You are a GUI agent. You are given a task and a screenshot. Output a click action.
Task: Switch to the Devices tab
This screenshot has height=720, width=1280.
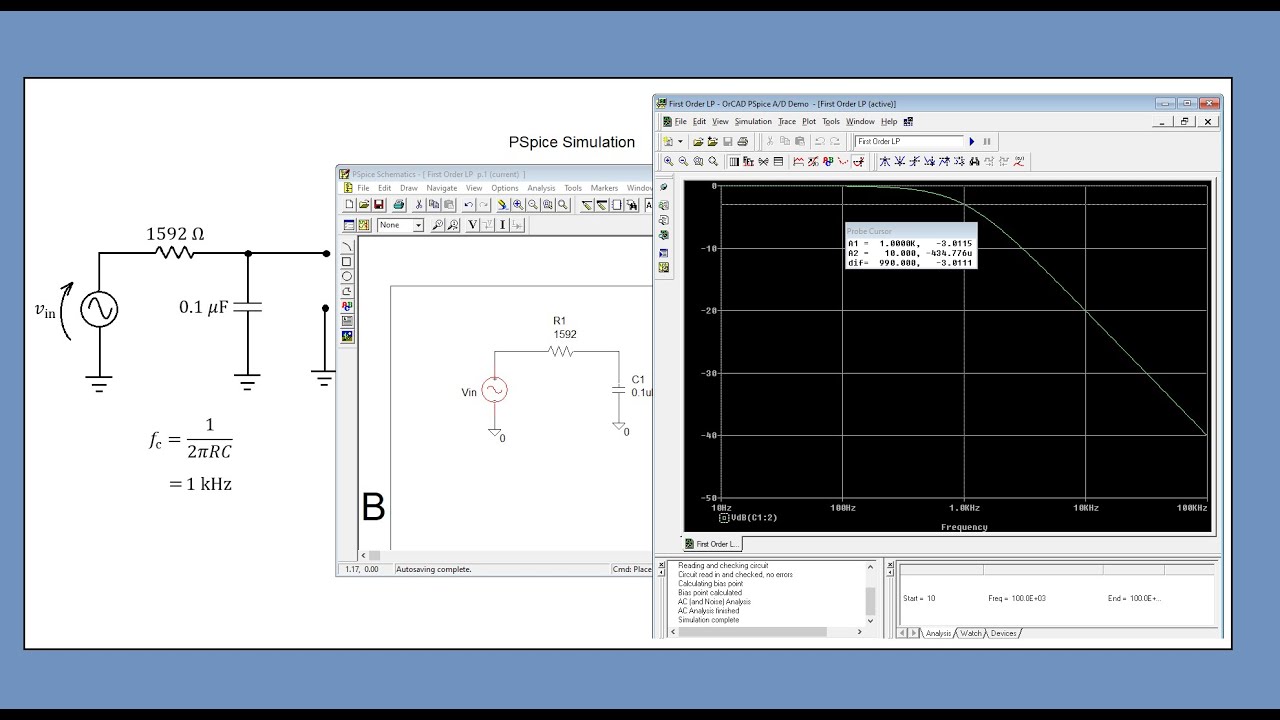point(1003,633)
